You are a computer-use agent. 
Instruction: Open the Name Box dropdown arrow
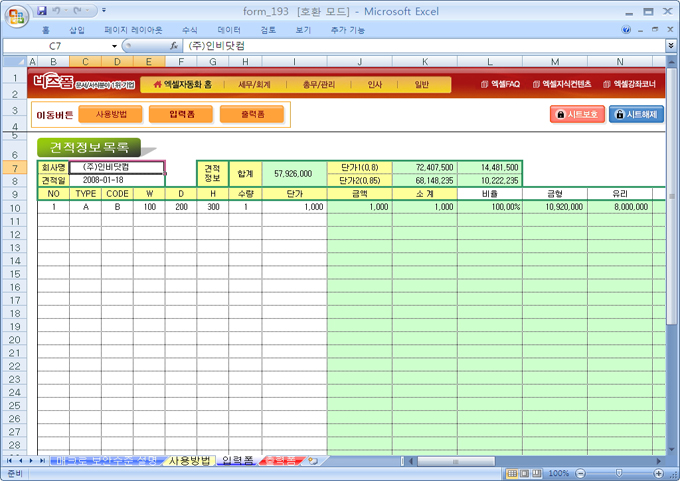pos(114,46)
